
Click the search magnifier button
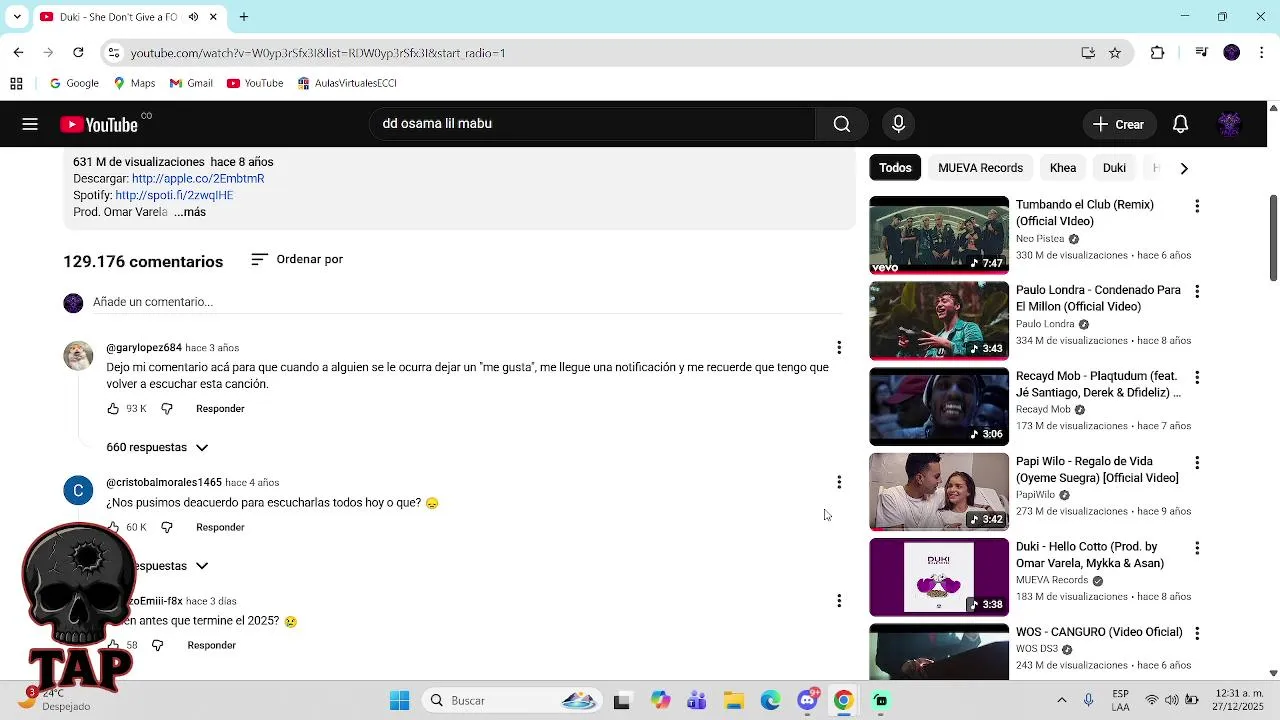842,124
